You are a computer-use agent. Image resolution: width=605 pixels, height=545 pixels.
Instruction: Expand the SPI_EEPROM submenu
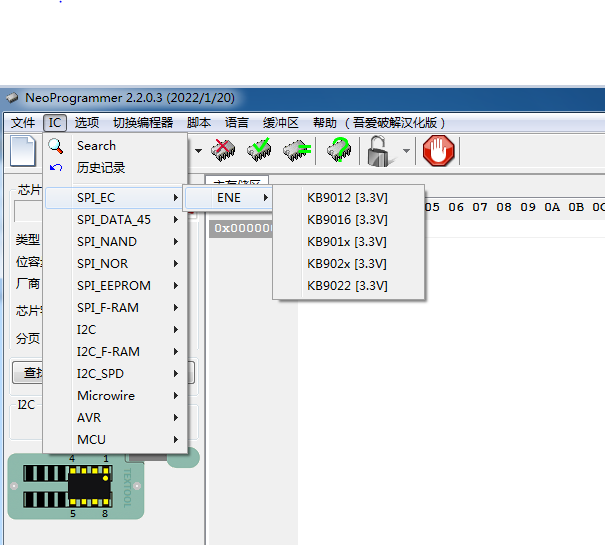113,286
